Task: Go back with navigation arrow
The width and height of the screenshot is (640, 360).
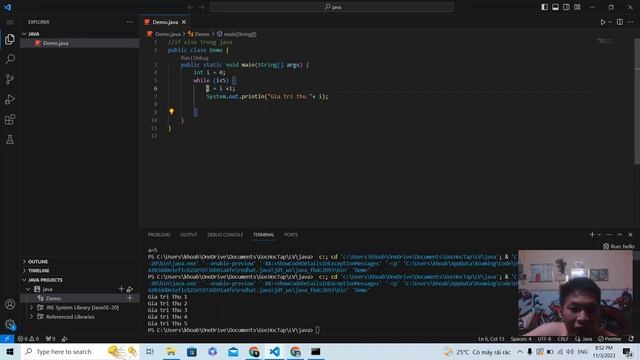Action: tap(190, 7)
